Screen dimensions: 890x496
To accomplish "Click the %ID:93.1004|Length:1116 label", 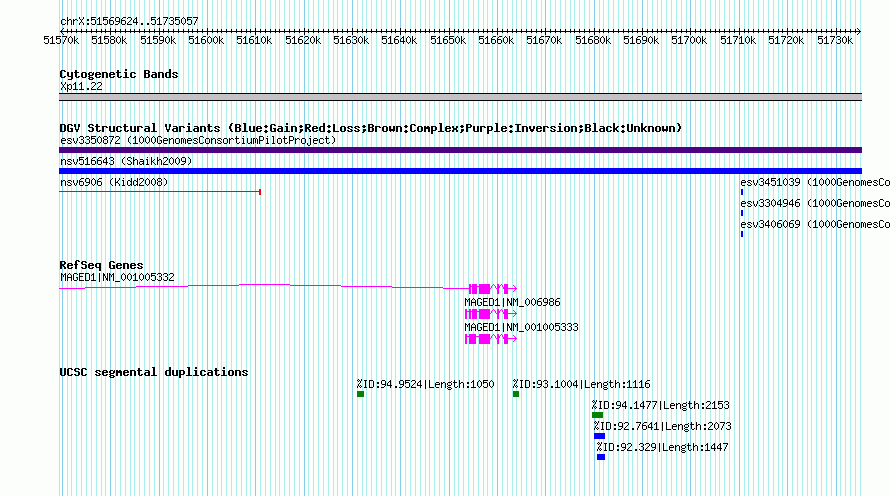I will tap(581, 385).
